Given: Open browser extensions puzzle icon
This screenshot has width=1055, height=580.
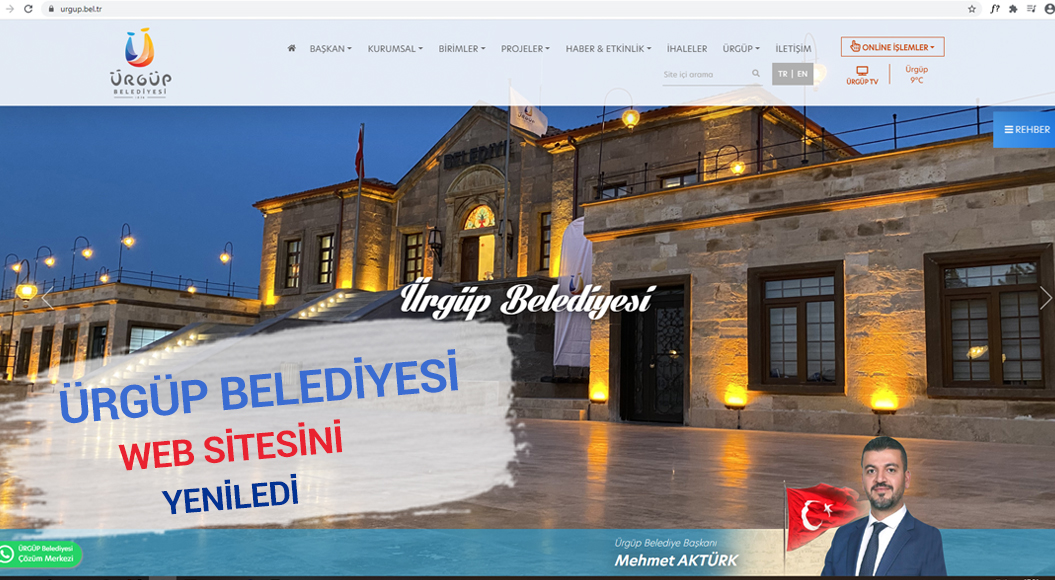Looking at the screenshot, I should [x=1013, y=9].
